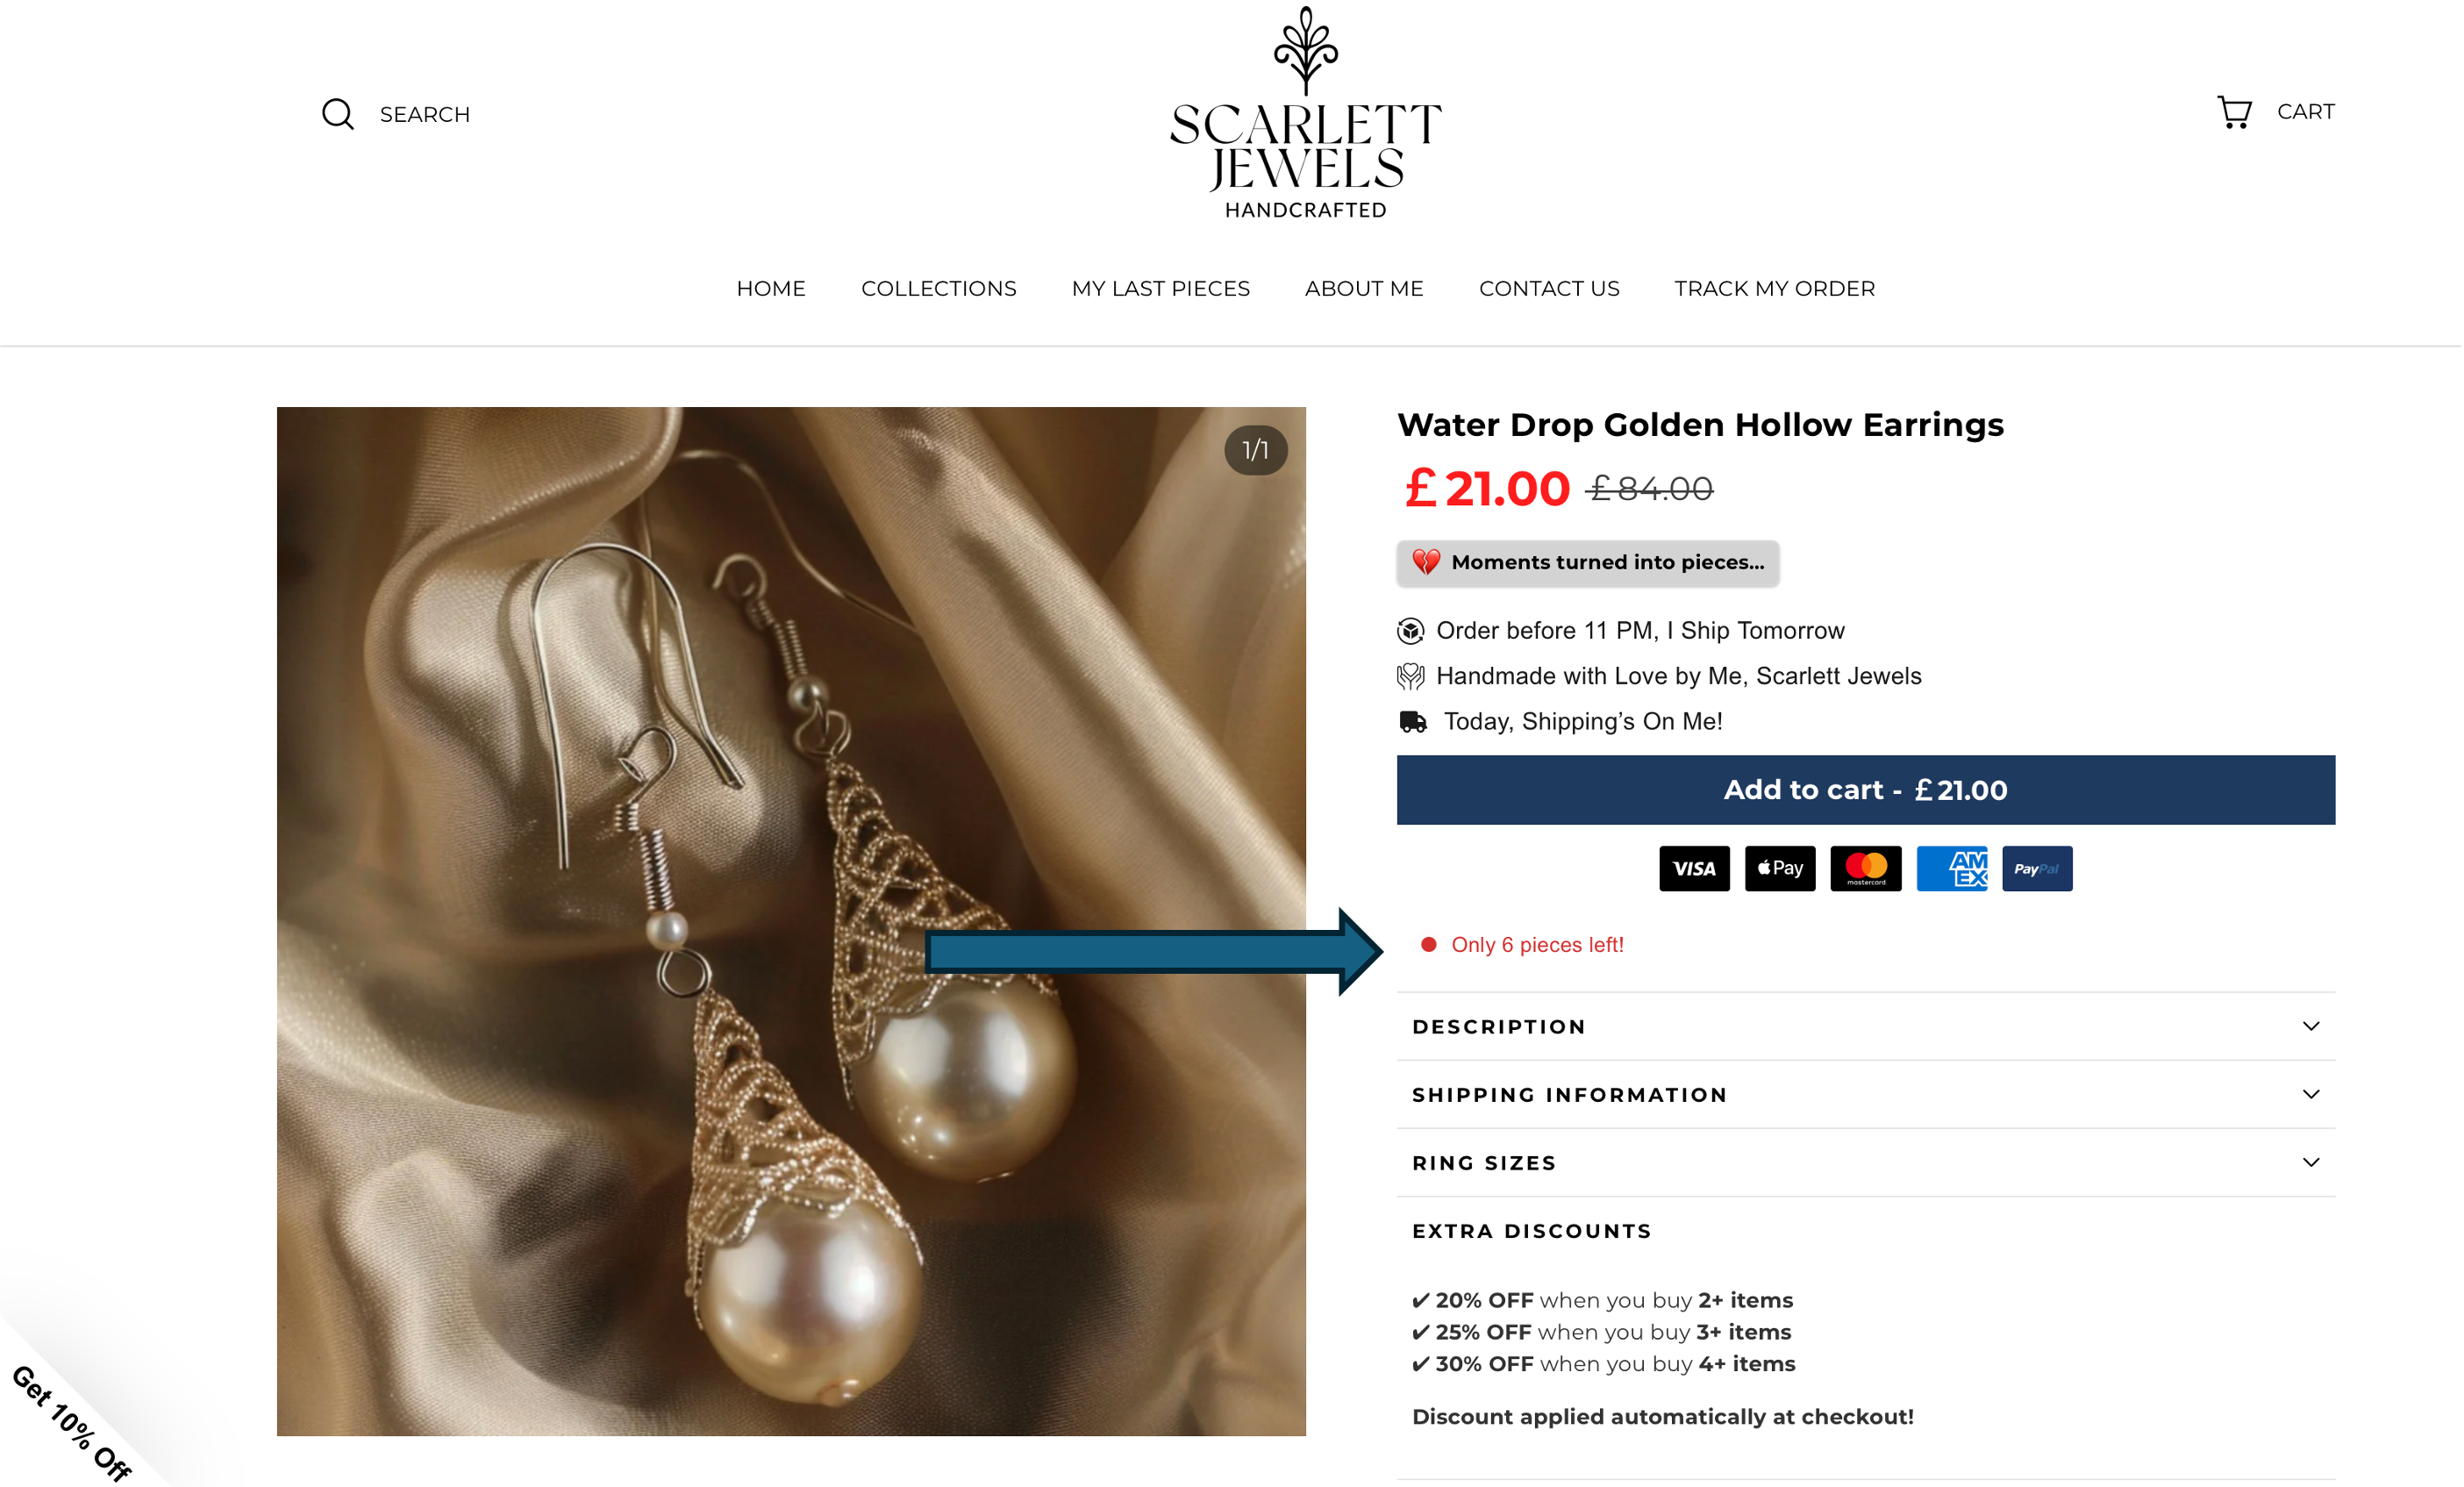The image size is (2464, 1487).
Task: Open the shopping cart icon
Action: (2236, 111)
